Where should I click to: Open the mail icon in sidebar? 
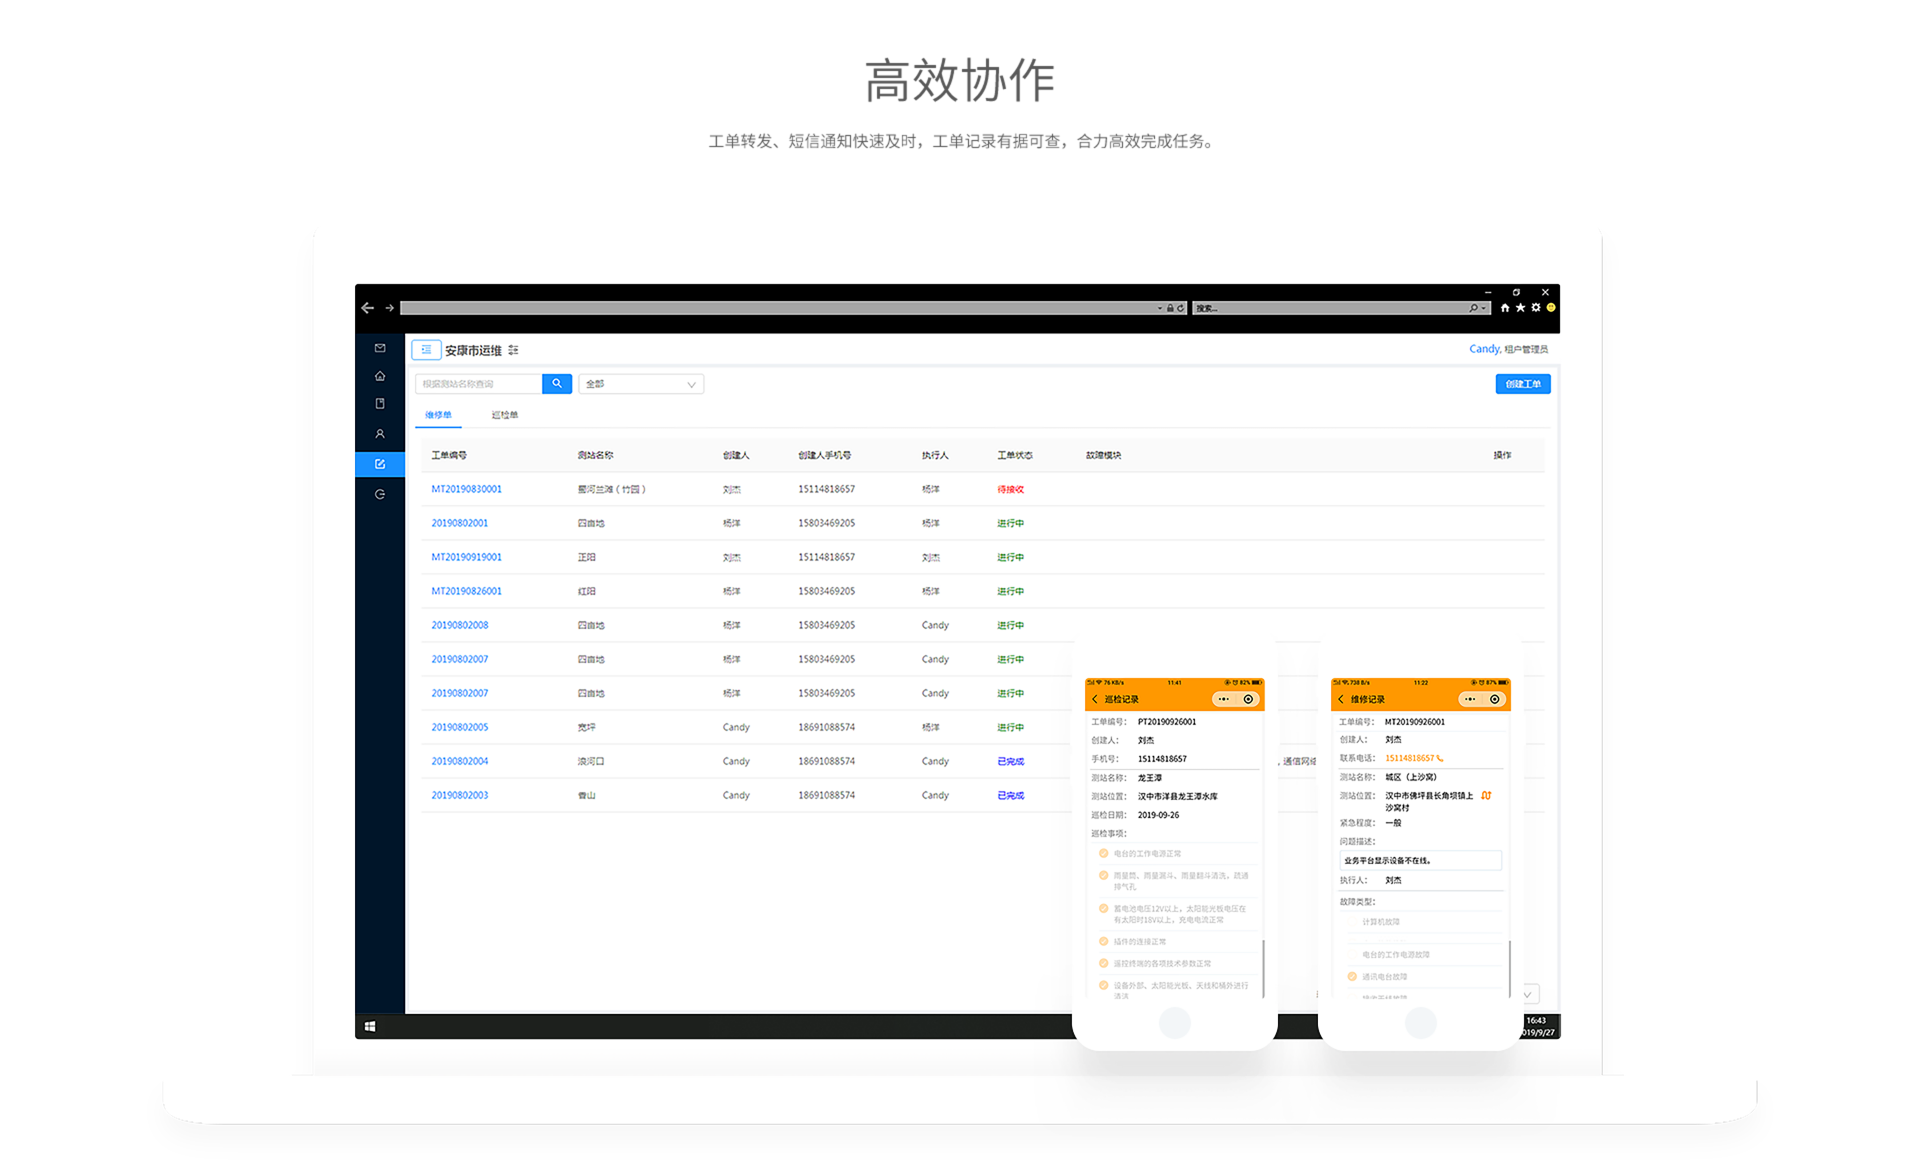pos(380,348)
